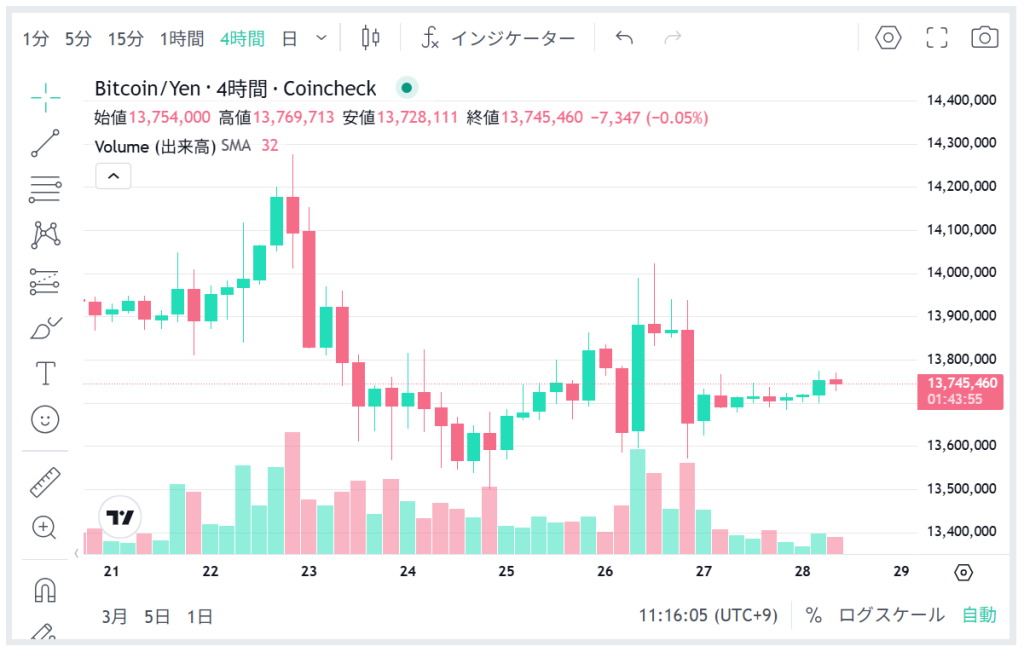Screen dimensions: 1024x652
Task: Open the emoji icons tool
Action: [45, 419]
